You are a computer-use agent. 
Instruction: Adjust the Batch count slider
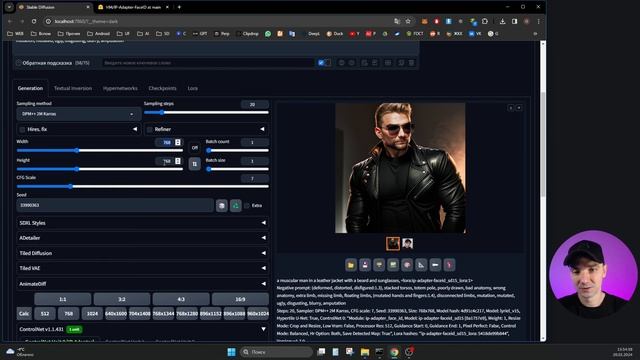coord(237,150)
